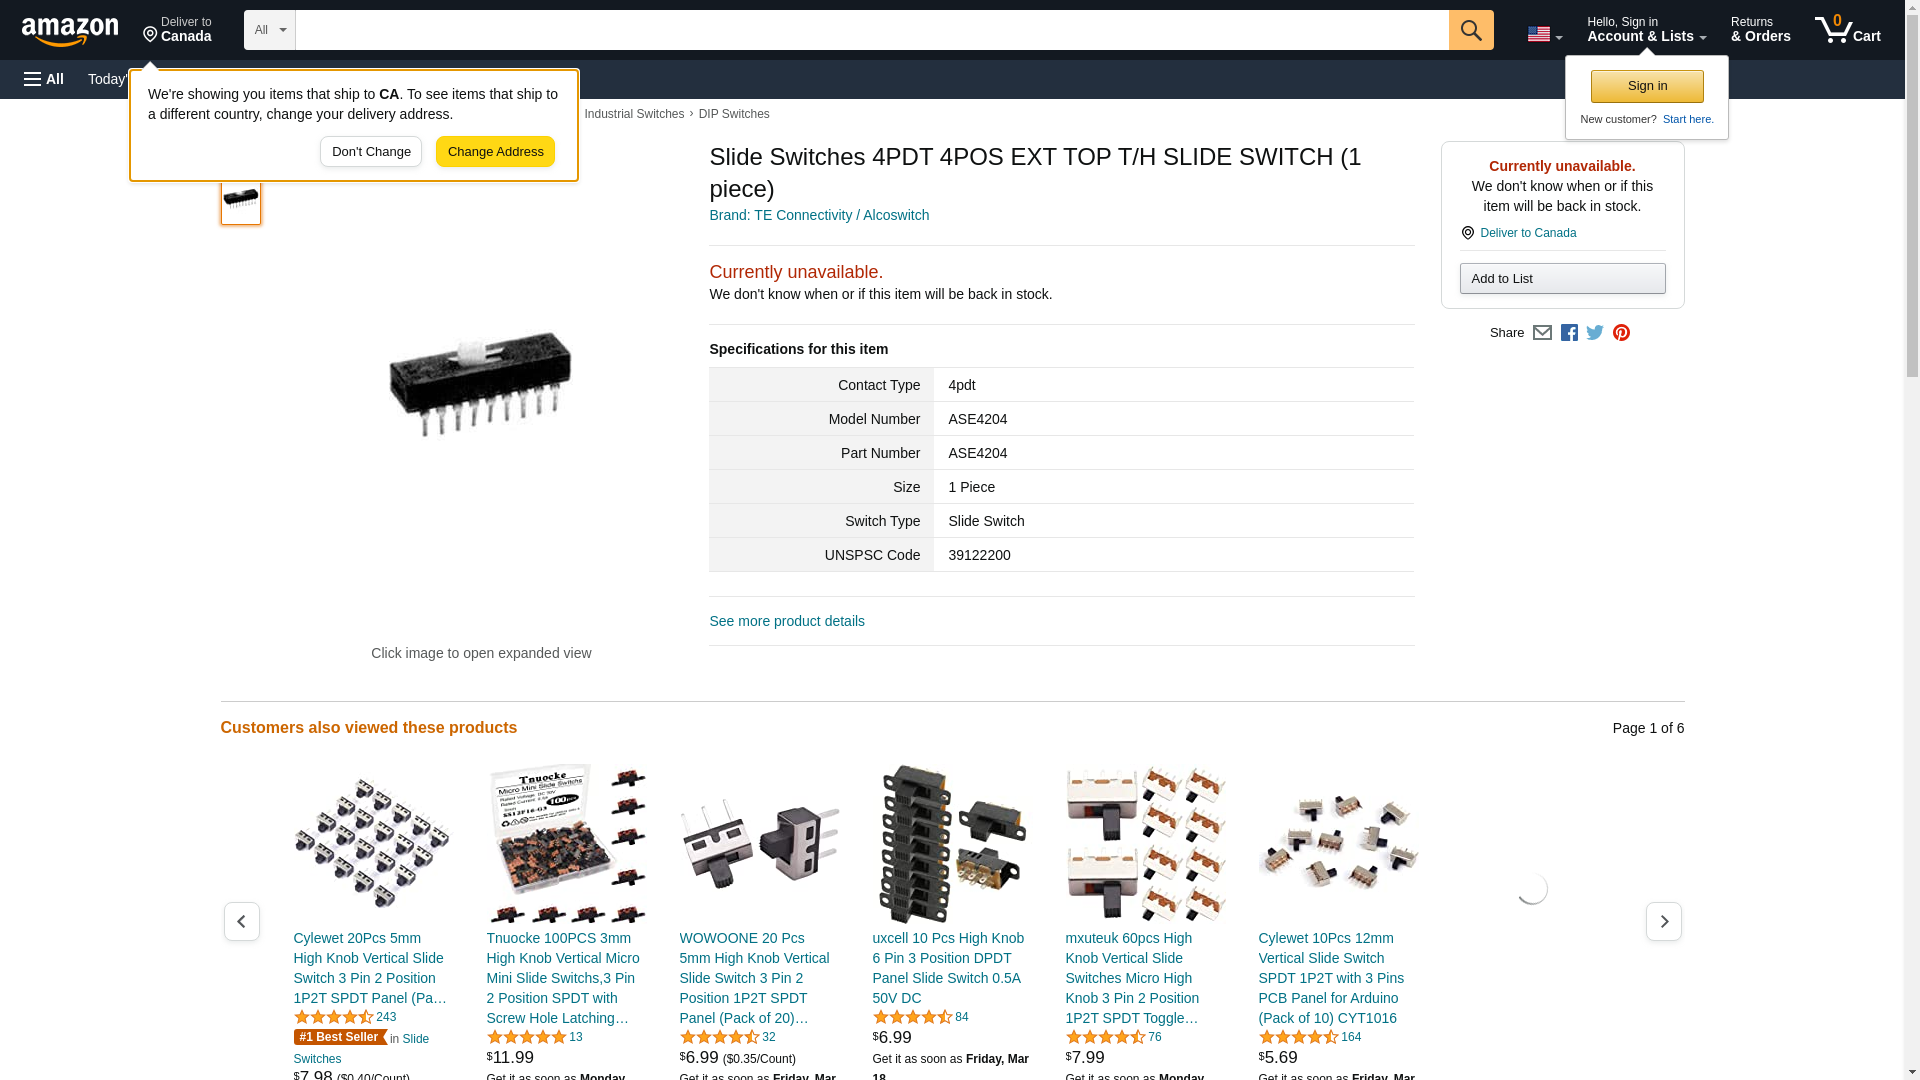The width and height of the screenshot is (1920, 1080).
Task: Open Returns & Orders
Action: point(1760,30)
